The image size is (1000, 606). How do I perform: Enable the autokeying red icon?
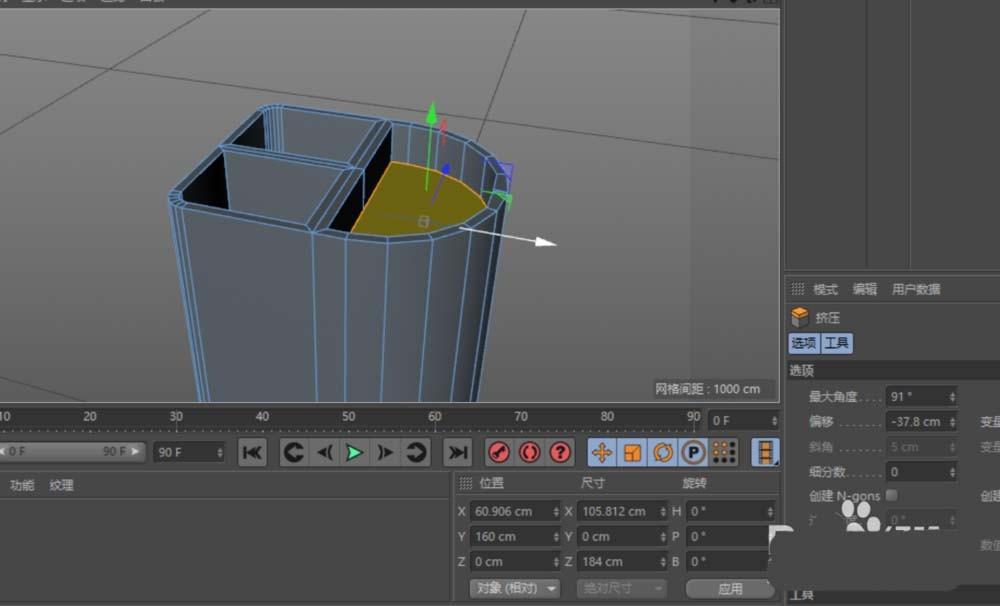(529, 452)
